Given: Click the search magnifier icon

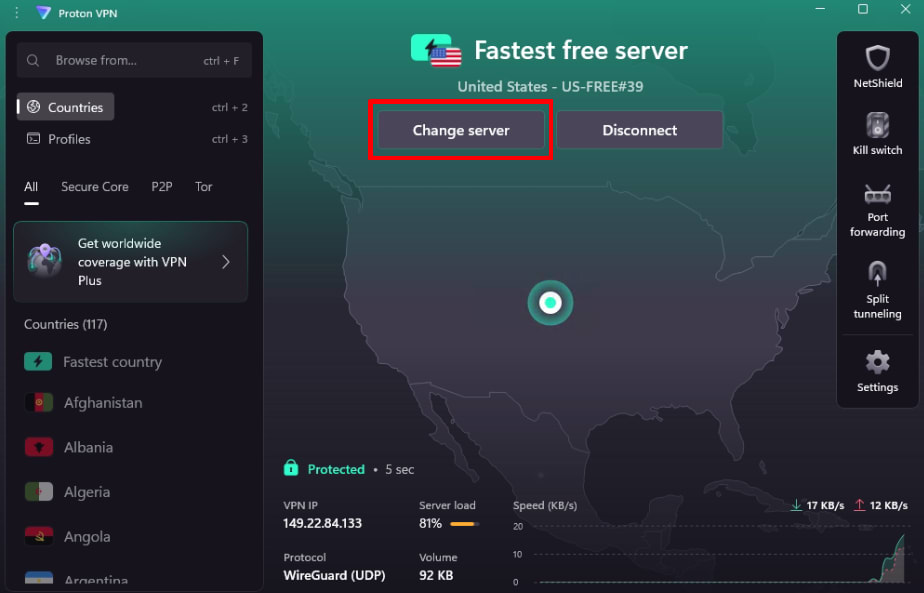Looking at the screenshot, I should (x=33, y=61).
